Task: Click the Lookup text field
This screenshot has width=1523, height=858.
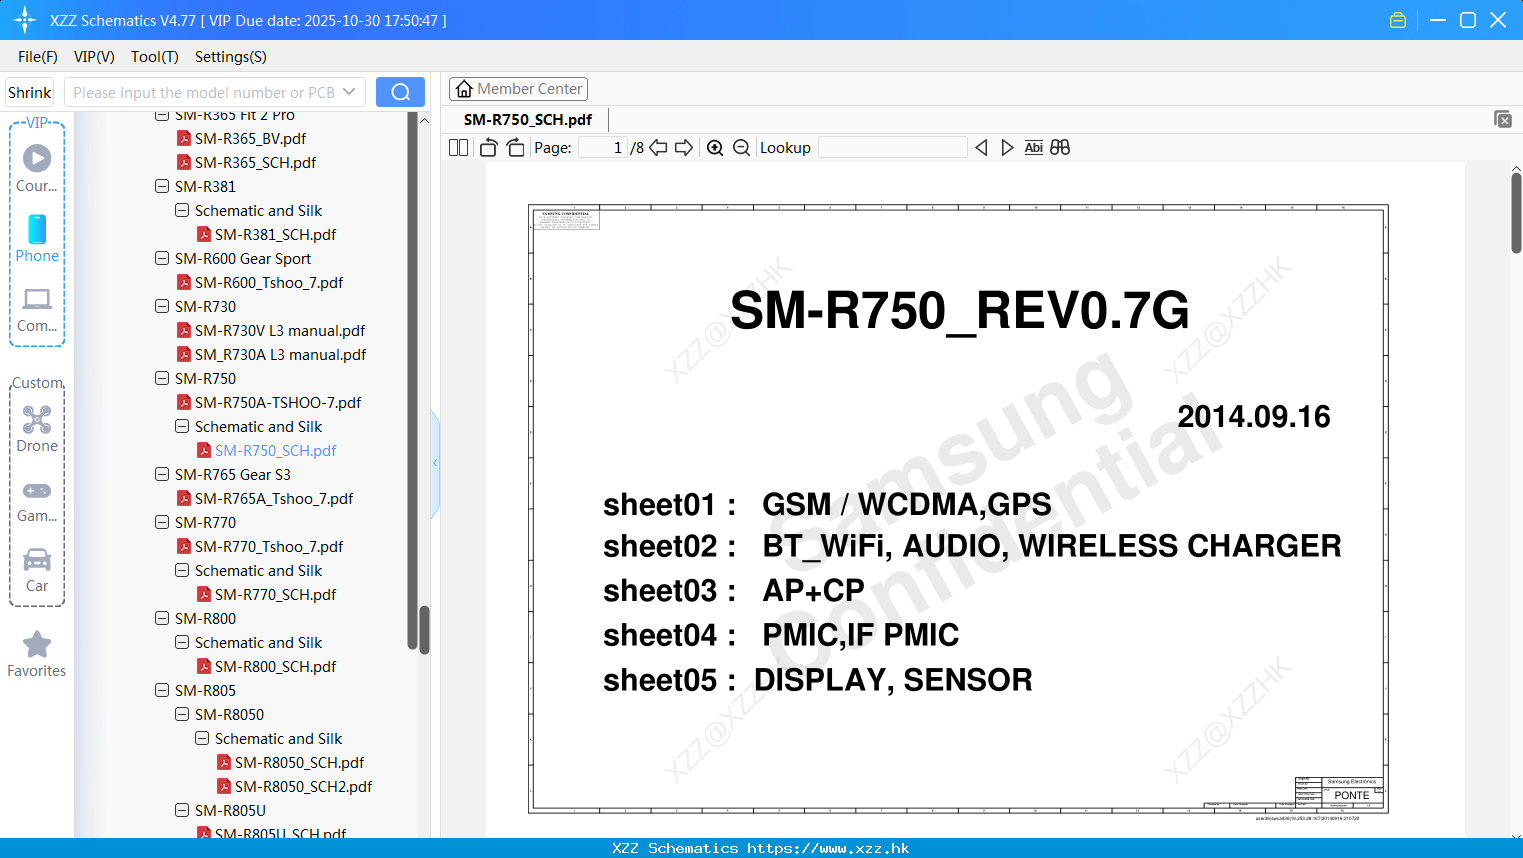Action: [892, 148]
